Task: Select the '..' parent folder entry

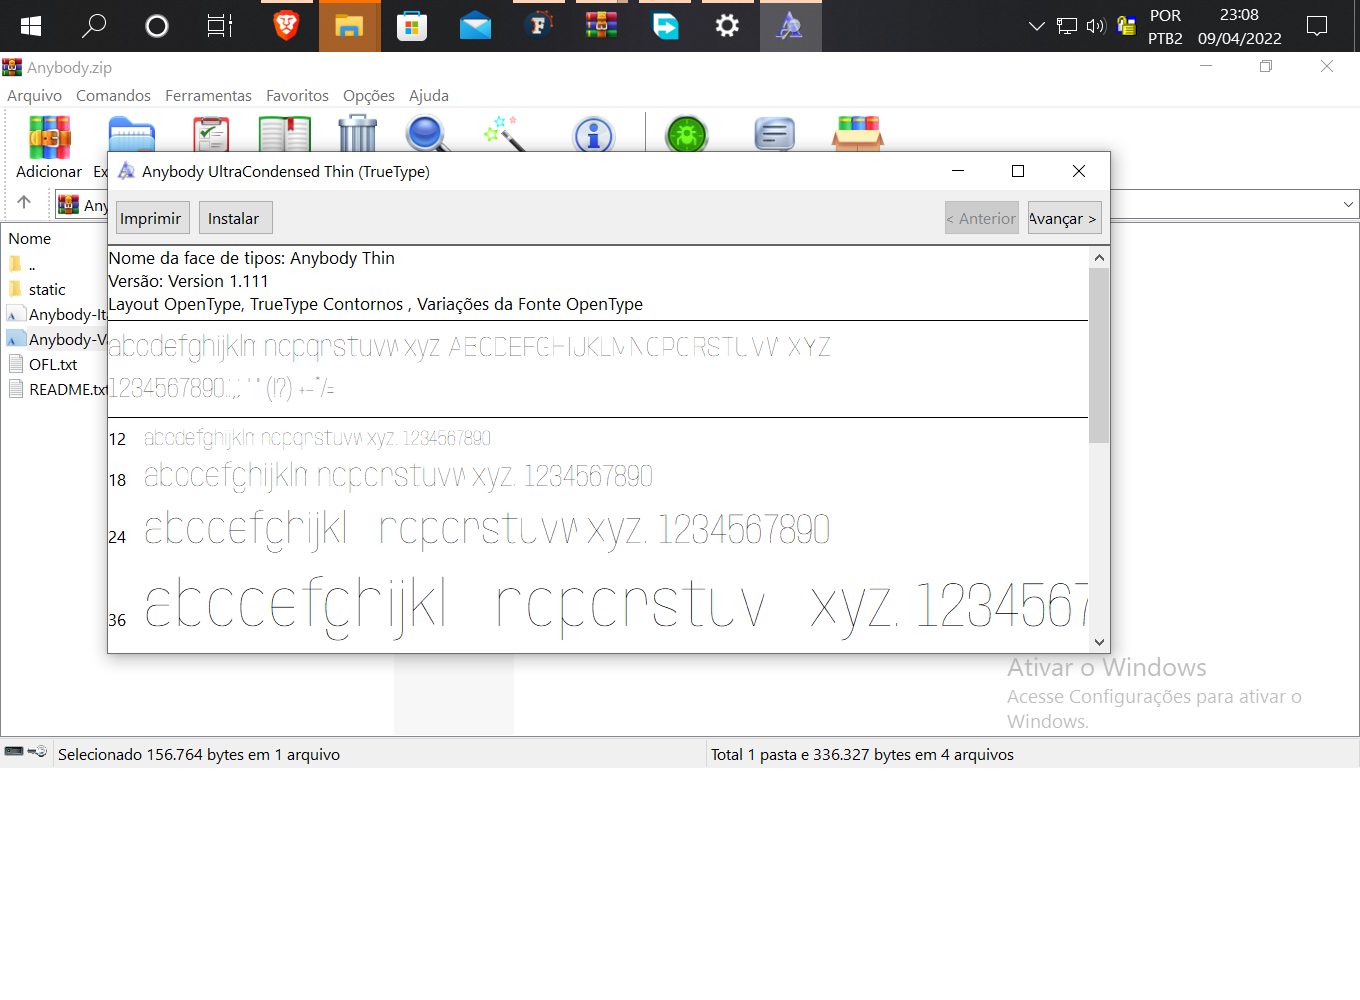Action: [x=32, y=265]
